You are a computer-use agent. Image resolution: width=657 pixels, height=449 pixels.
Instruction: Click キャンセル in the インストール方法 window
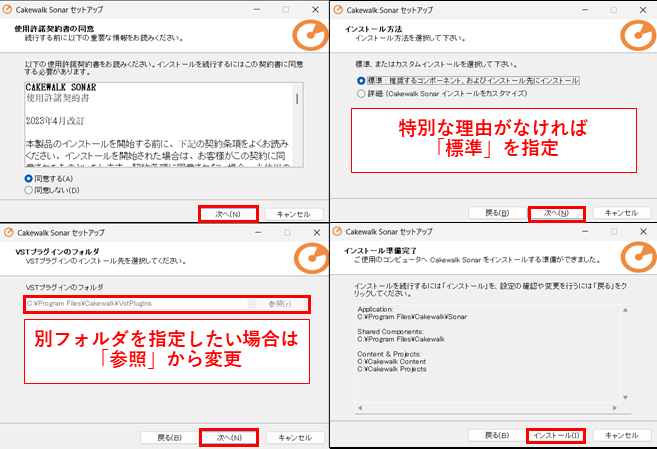[621, 213]
